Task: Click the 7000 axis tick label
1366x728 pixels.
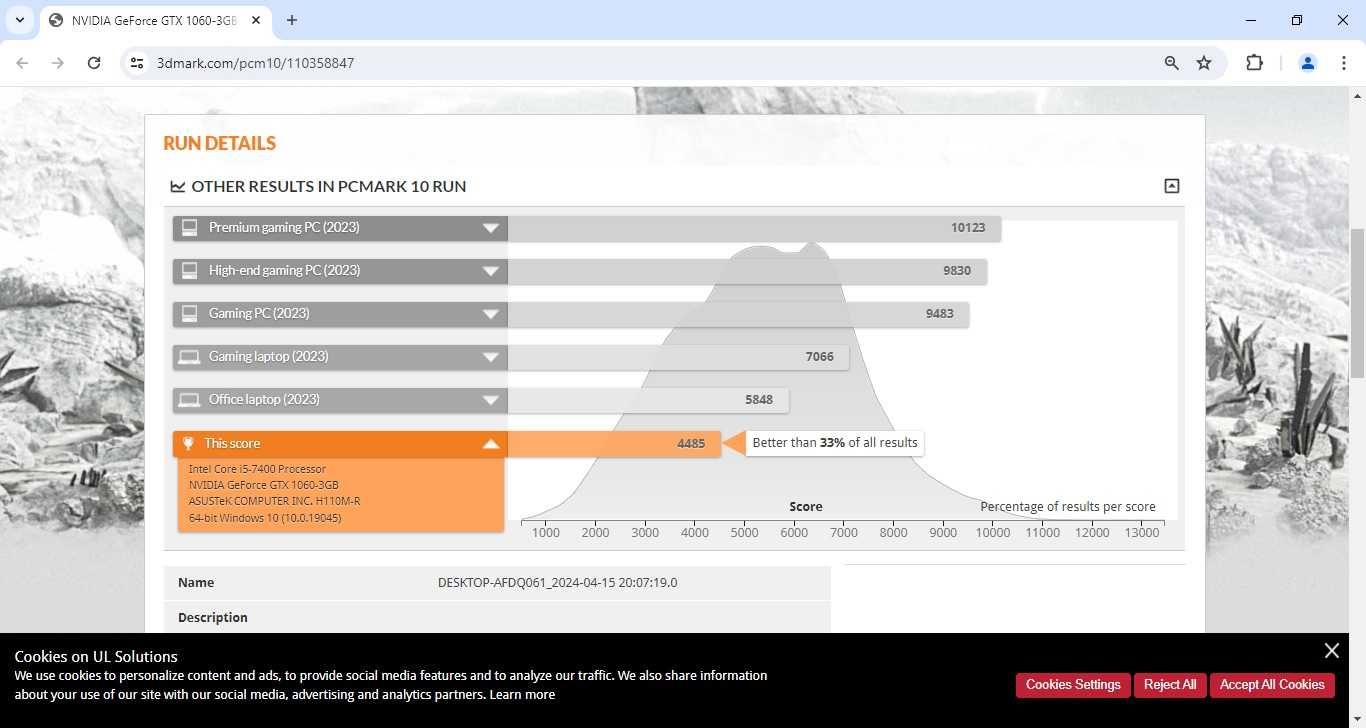Action: click(844, 533)
